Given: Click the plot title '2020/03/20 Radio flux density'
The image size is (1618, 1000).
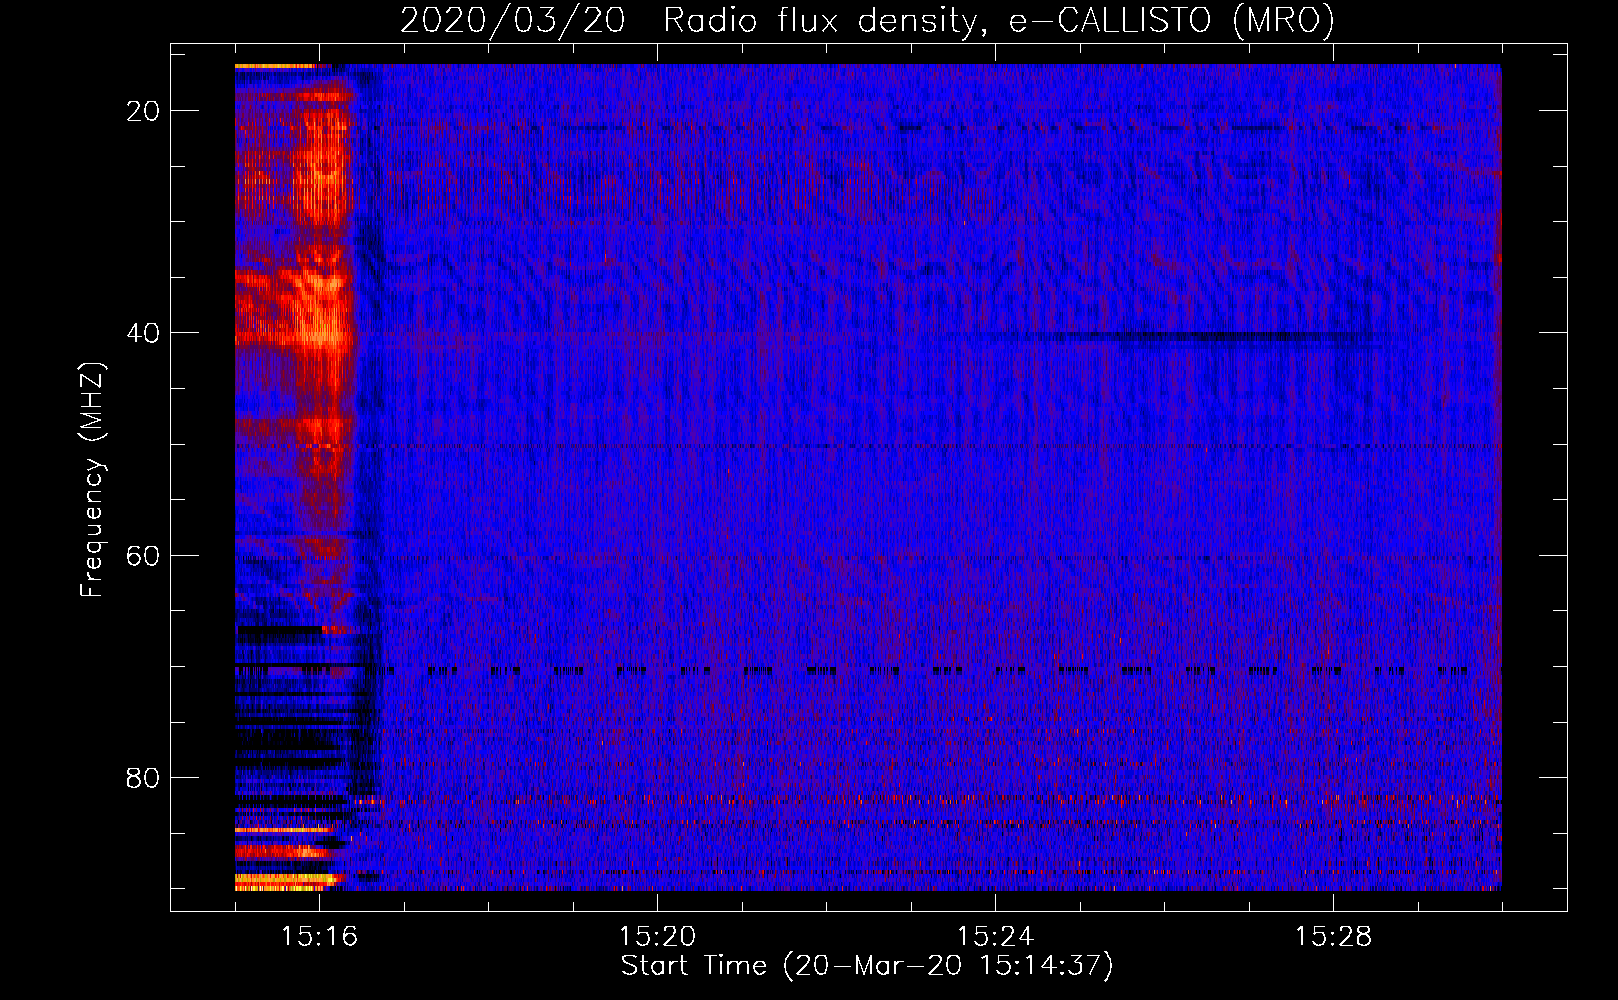Looking at the screenshot, I should tap(867, 20).
